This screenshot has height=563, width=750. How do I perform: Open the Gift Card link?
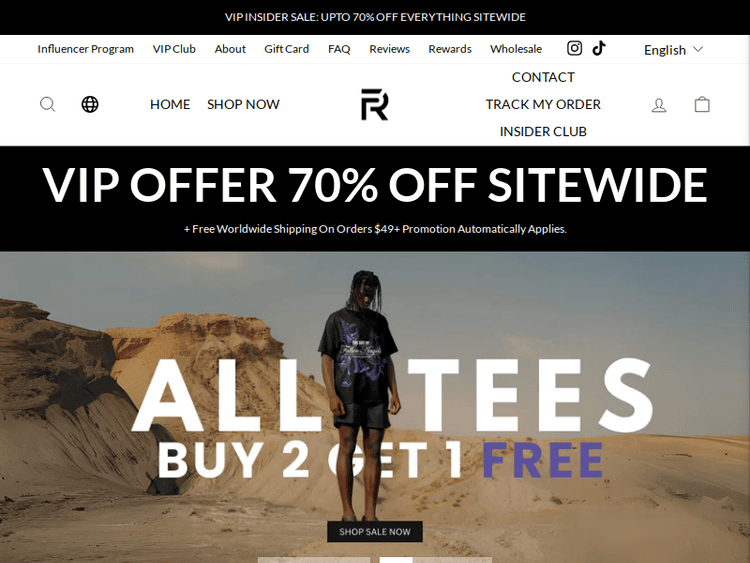point(287,49)
